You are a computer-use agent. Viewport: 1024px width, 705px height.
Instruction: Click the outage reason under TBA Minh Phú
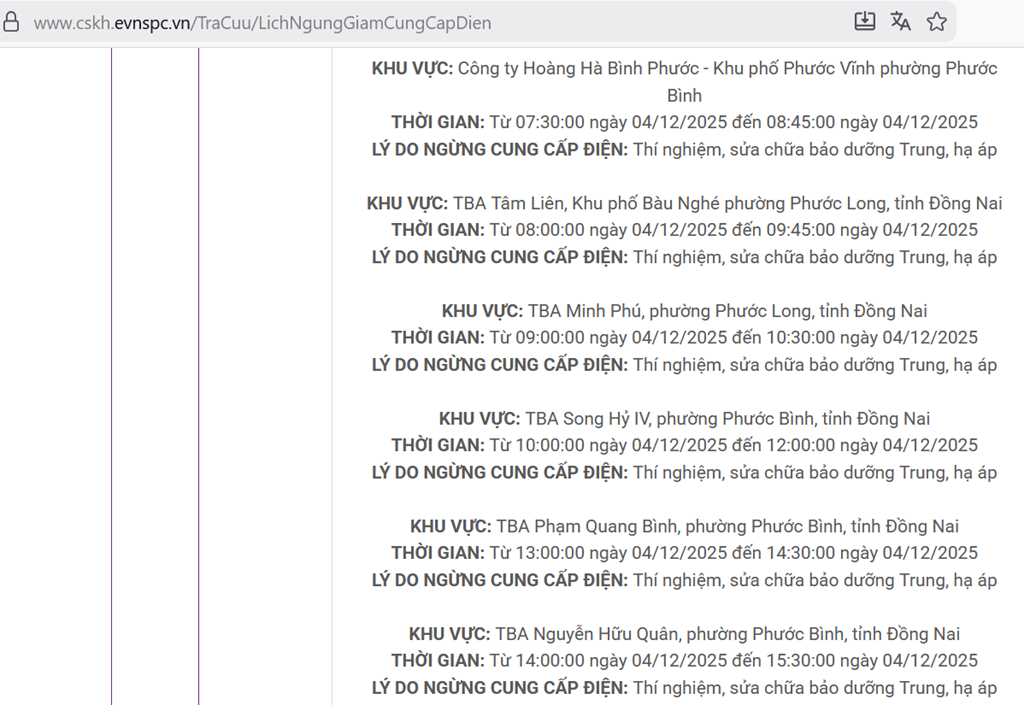[x=684, y=365]
